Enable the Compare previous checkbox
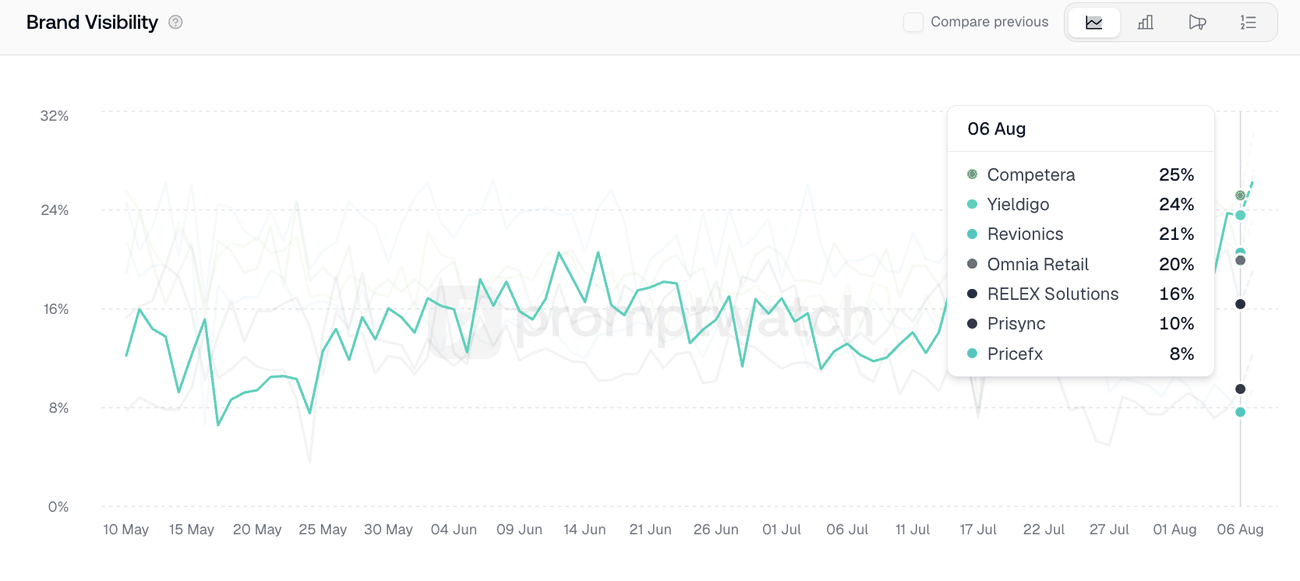The height and width of the screenshot is (581, 1300). coord(913,22)
